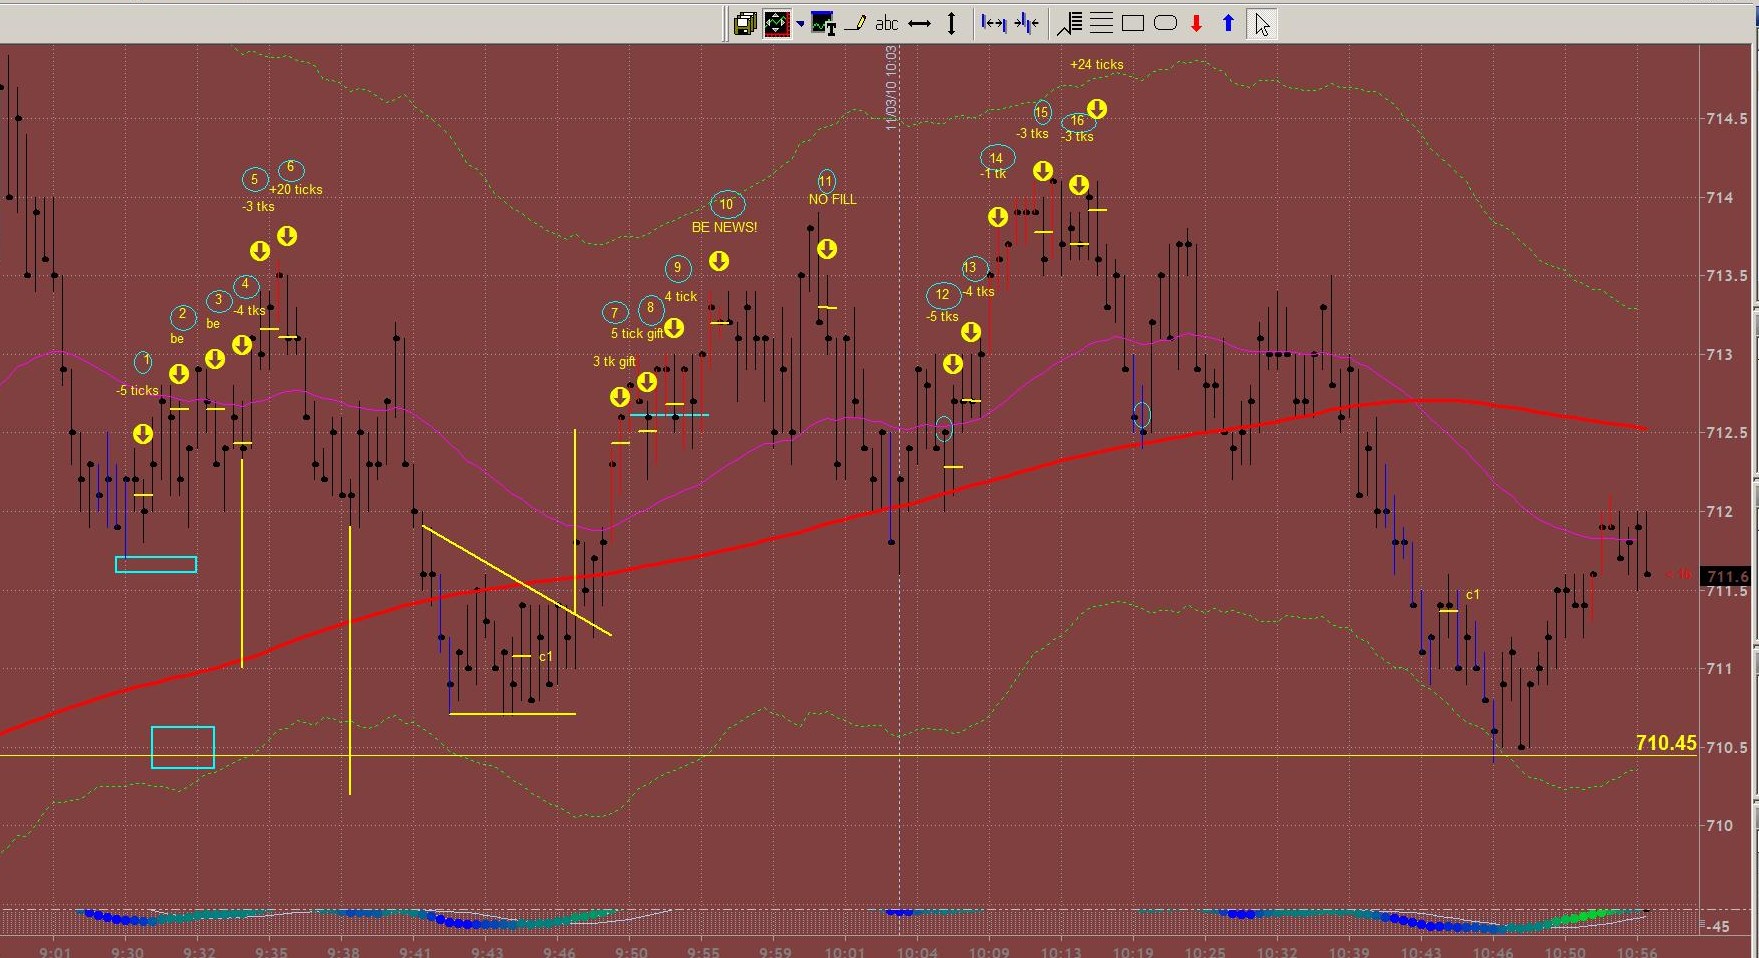Select the red down arrow marker tool
The width and height of the screenshot is (1759, 958).
click(x=1196, y=23)
